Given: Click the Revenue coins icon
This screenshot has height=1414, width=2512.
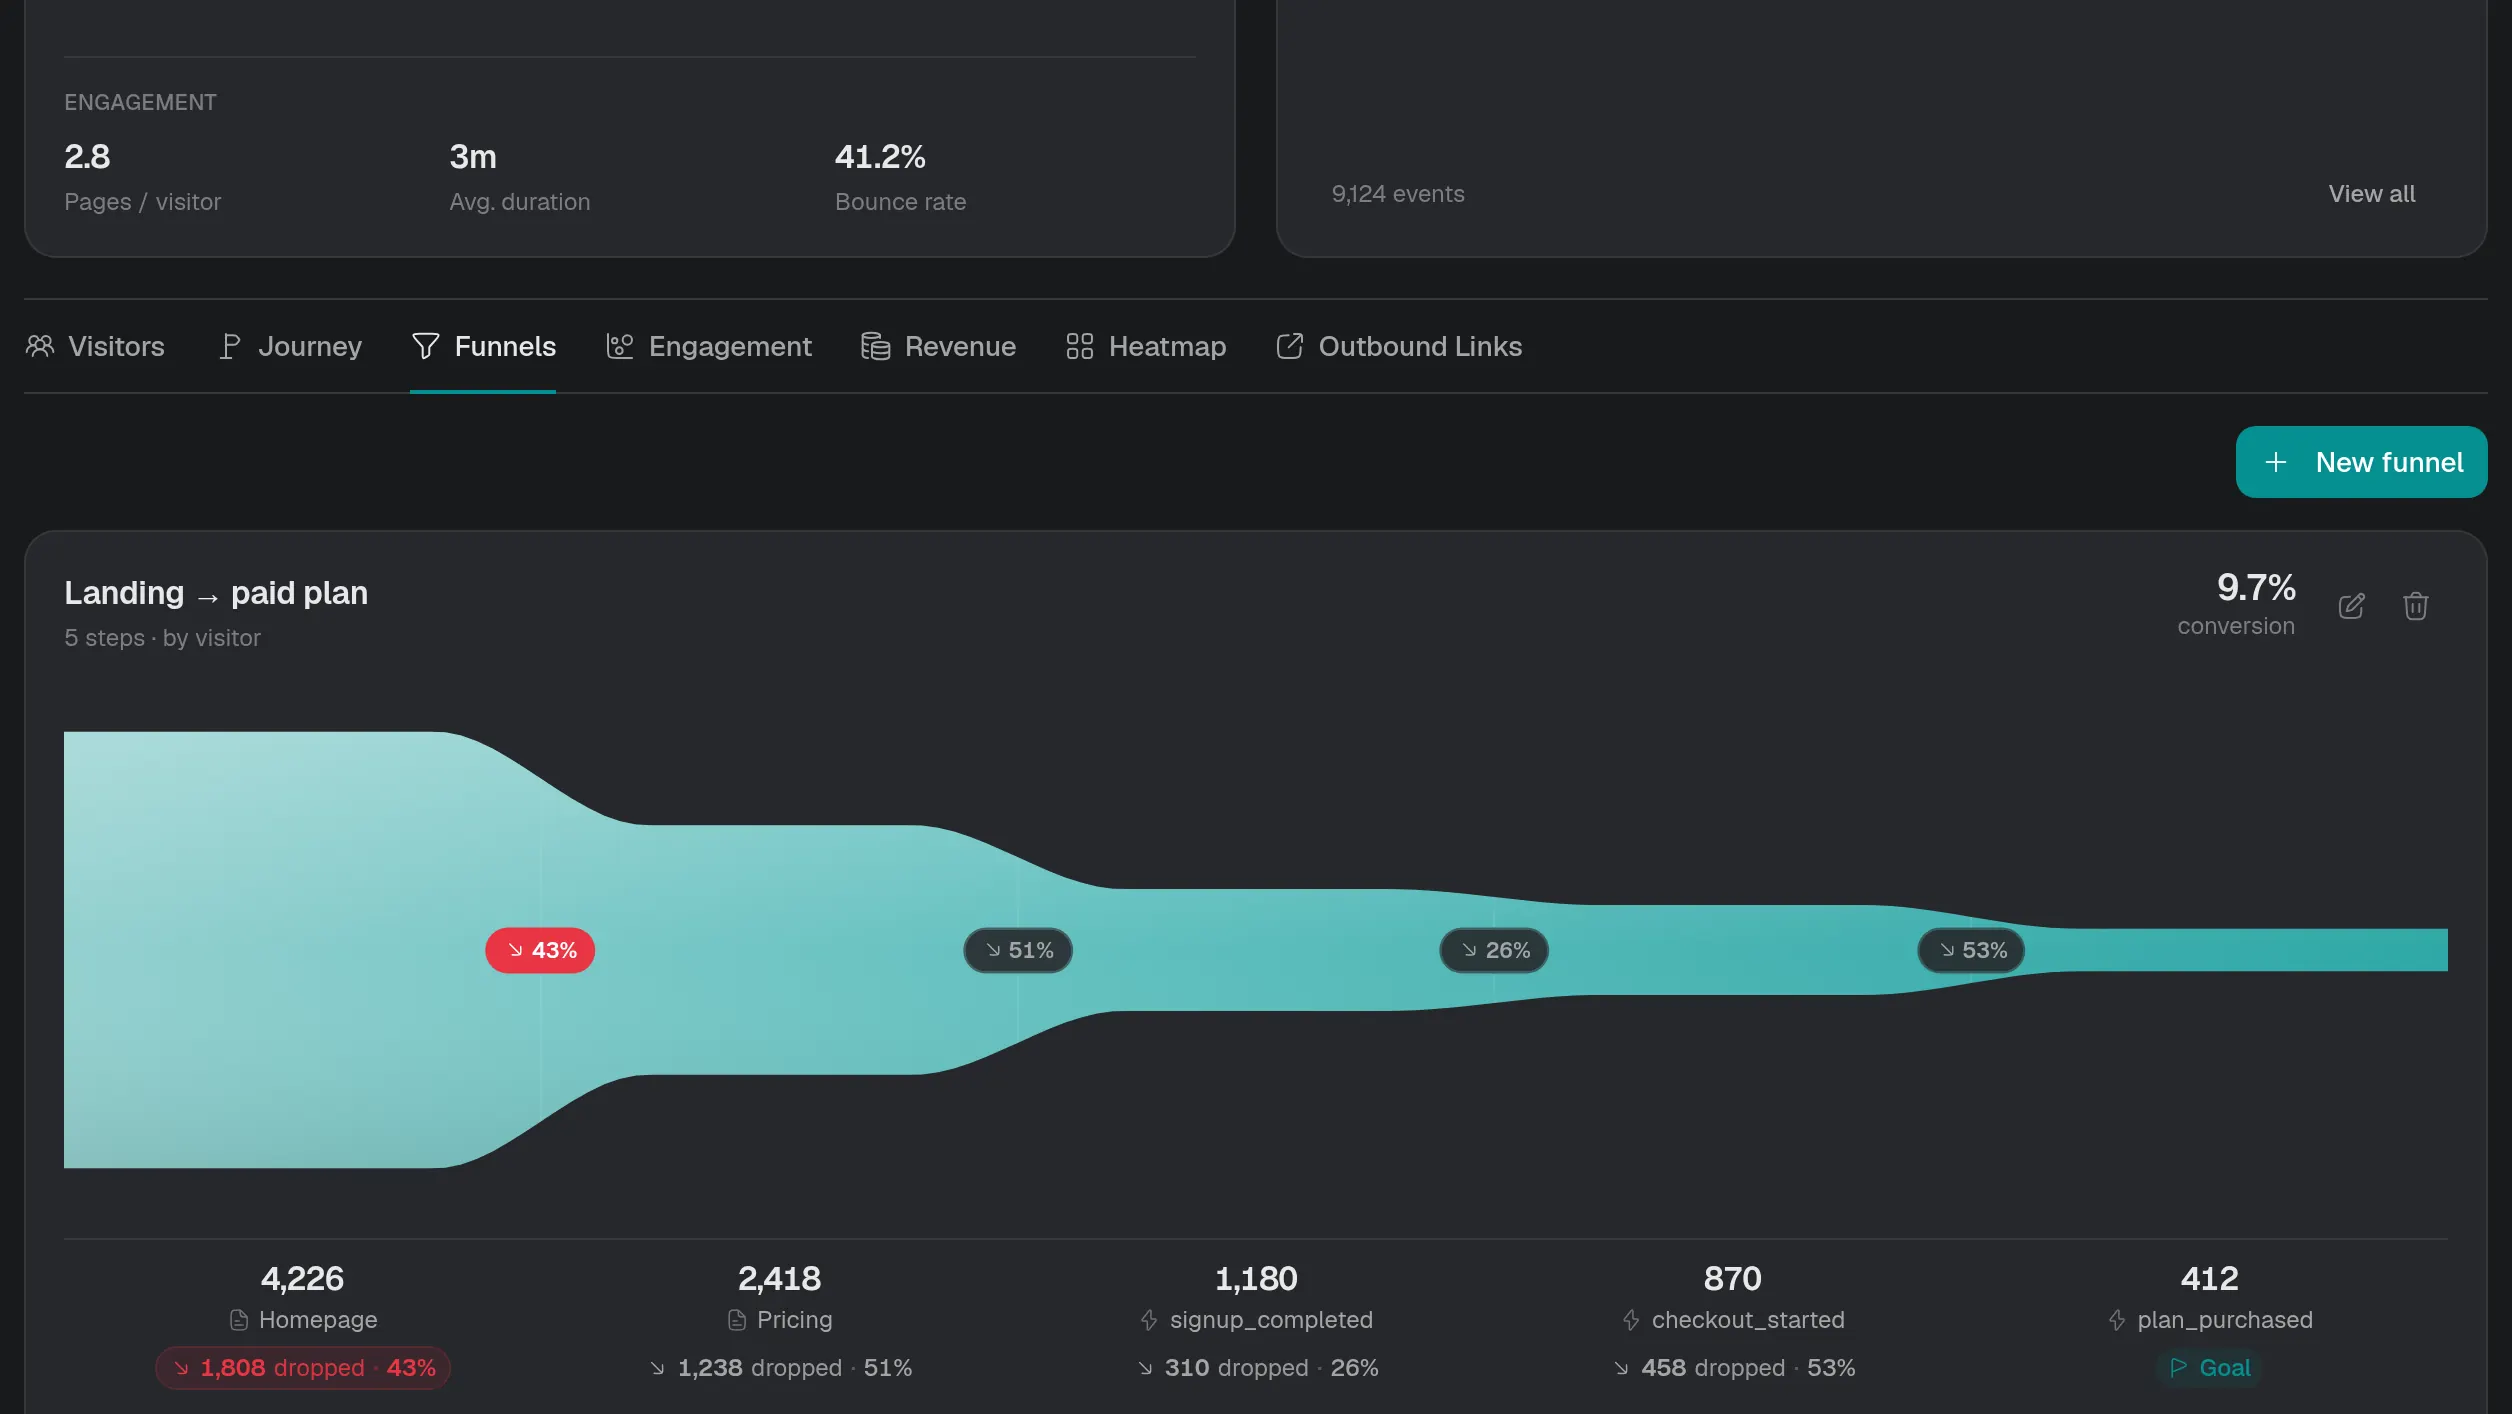Looking at the screenshot, I should [876, 346].
